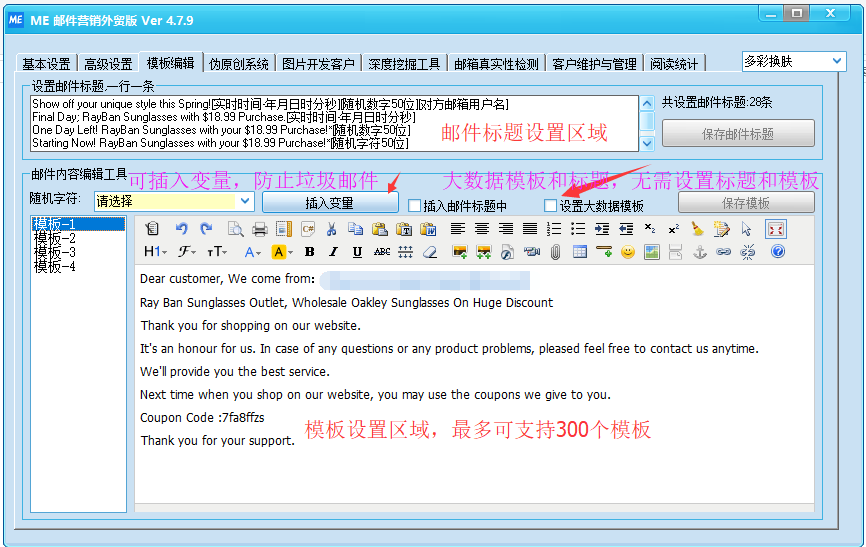Apply subscript formatting
866x547 pixels.
coord(650,229)
